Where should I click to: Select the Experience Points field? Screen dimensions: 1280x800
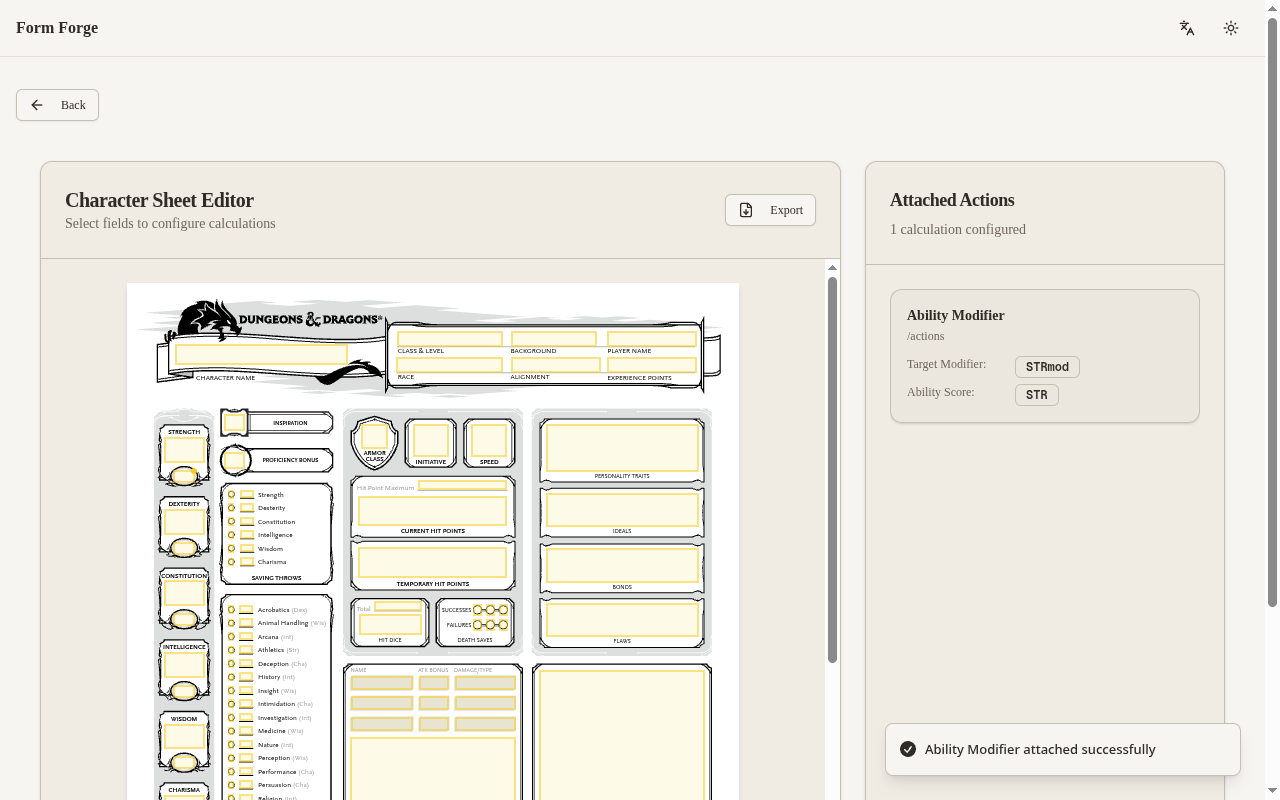pos(651,365)
